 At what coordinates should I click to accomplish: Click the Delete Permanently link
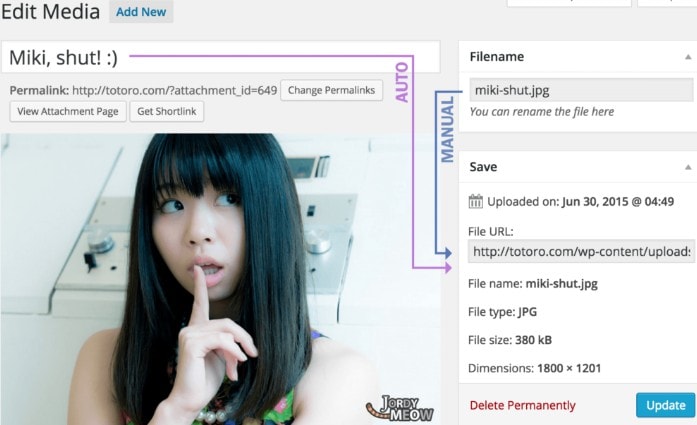tap(522, 405)
